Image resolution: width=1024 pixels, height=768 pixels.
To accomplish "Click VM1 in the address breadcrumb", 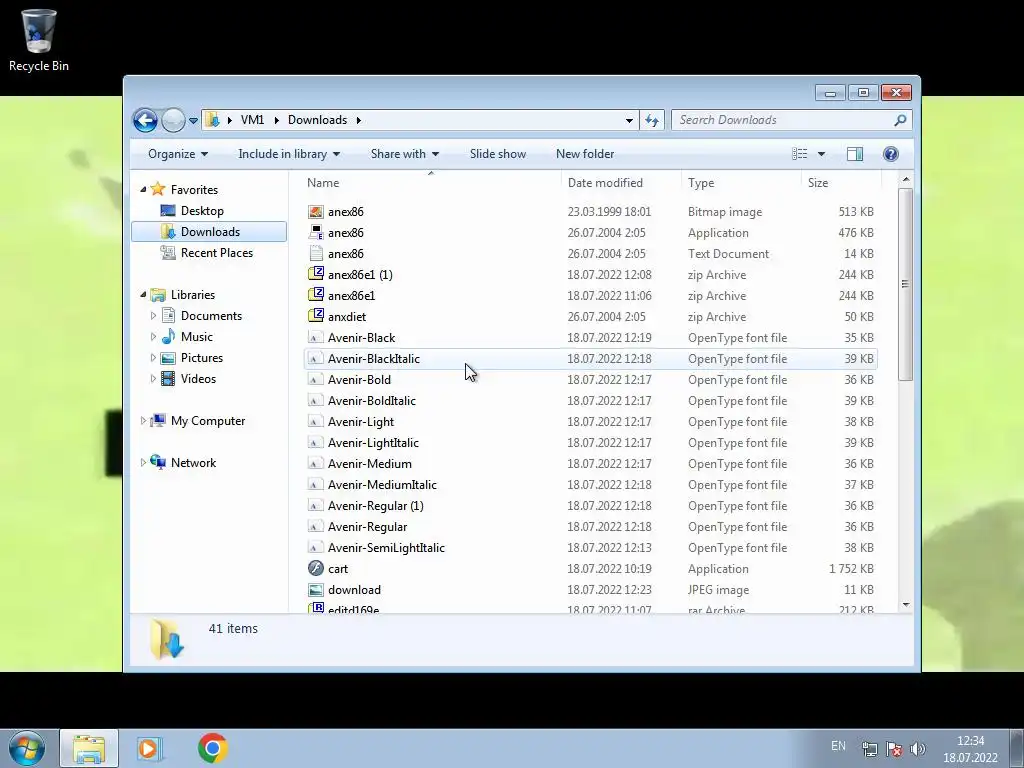I will tap(252, 120).
